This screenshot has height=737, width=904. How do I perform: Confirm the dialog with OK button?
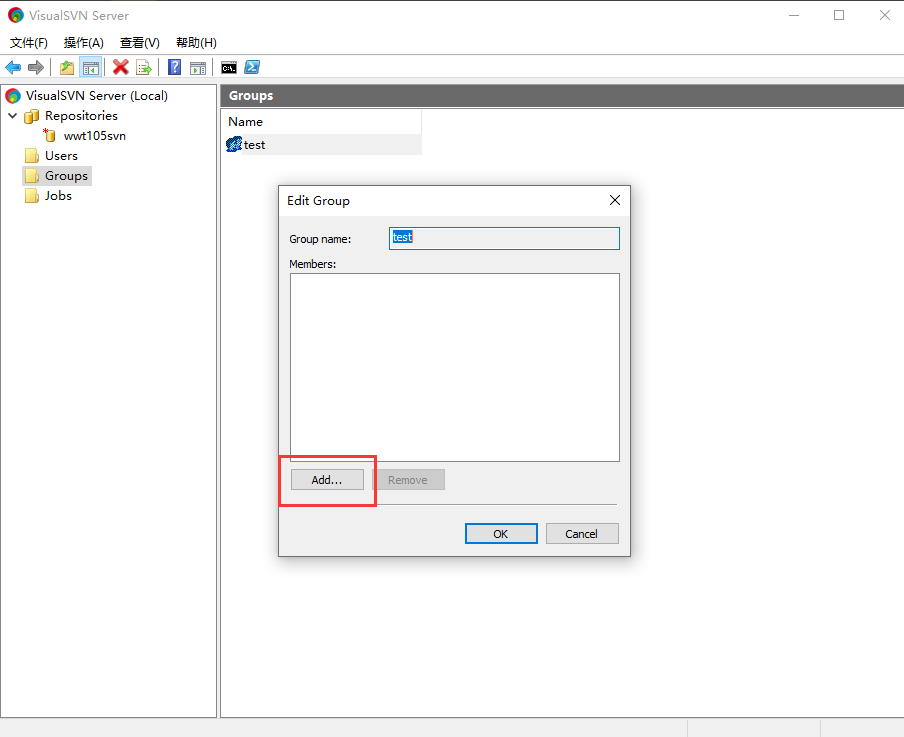501,534
